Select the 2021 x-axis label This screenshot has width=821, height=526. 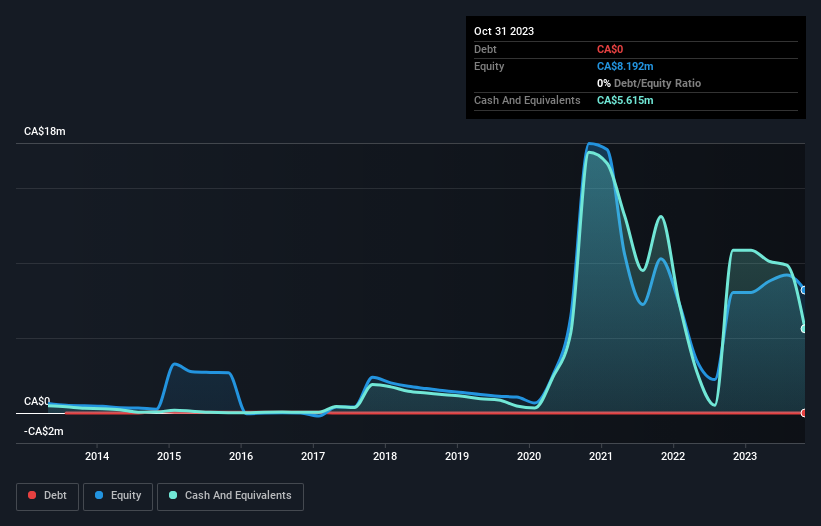(601, 456)
